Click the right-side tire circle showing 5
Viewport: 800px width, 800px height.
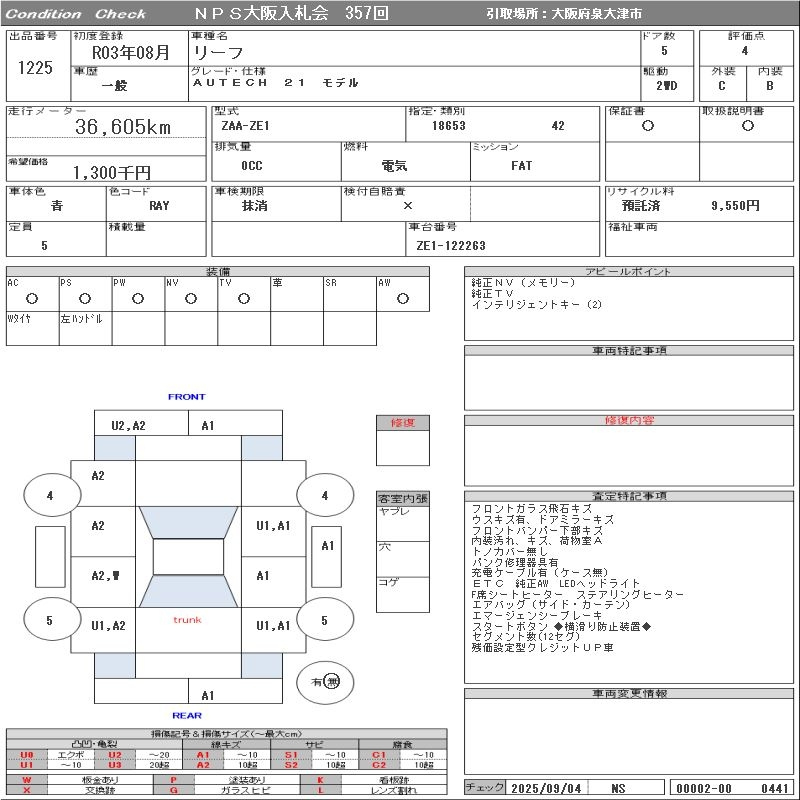click(324, 620)
